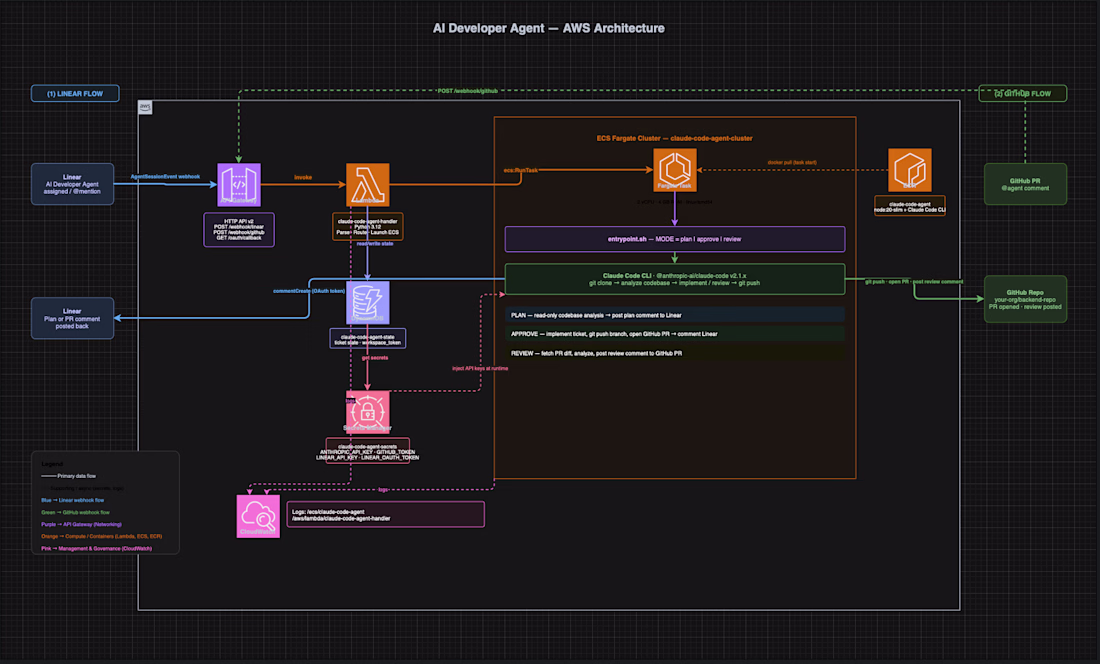Click the entrypoint.sh MODE box
Image resolution: width=1100 pixels, height=664 pixels.
(675, 239)
